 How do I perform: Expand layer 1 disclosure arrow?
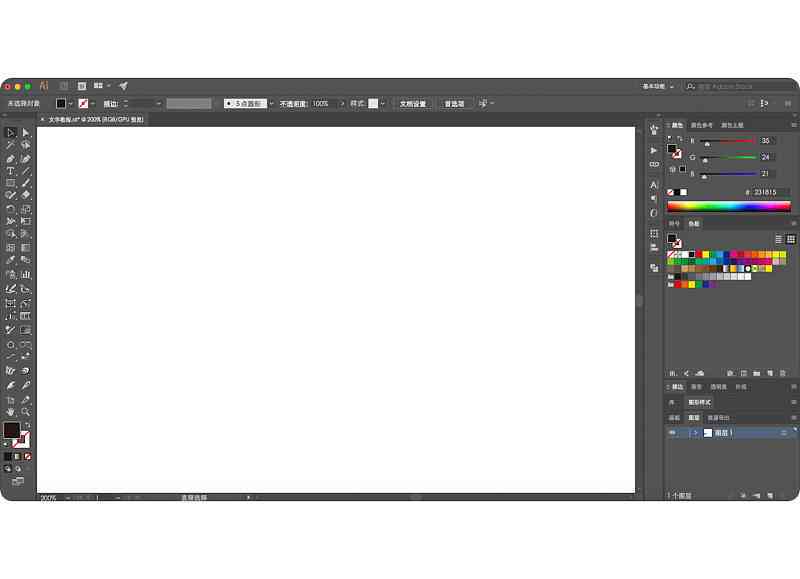pyautogui.click(x=694, y=433)
